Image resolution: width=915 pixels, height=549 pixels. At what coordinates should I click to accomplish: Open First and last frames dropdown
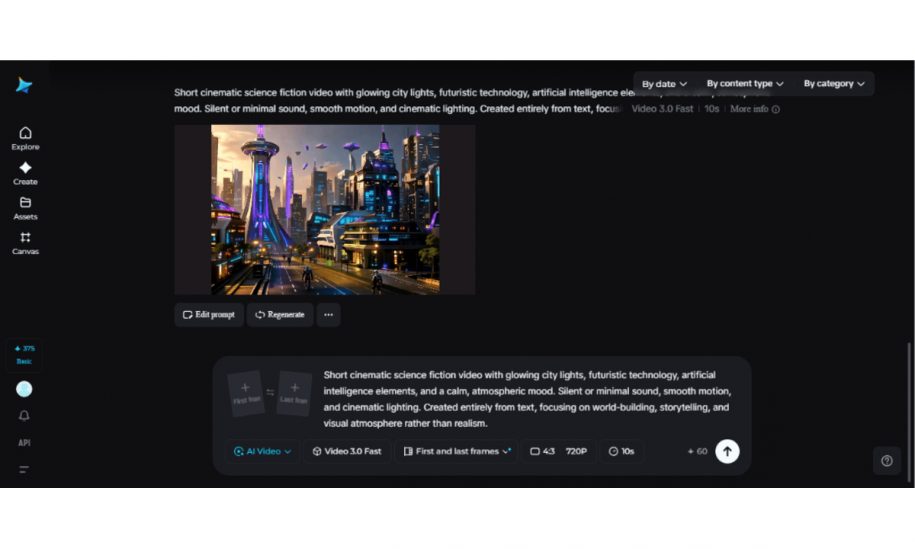(x=456, y=451)
